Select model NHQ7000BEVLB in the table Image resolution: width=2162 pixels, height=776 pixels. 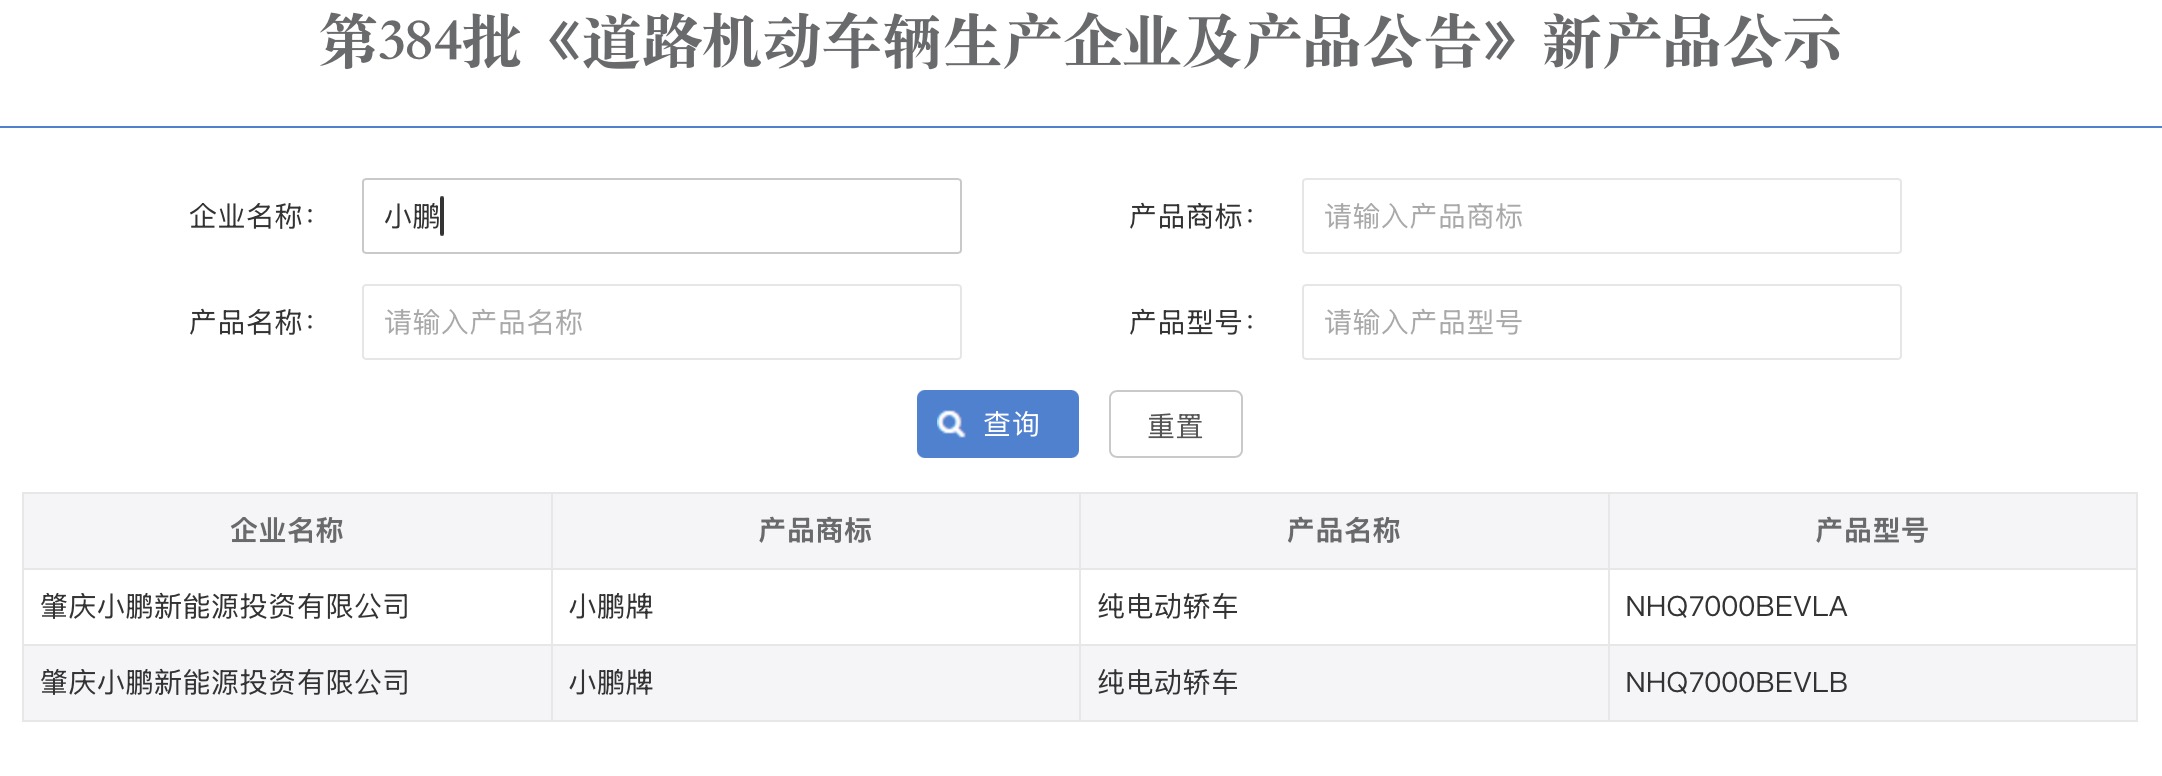pyautogui.click(x=1736, y=682)
